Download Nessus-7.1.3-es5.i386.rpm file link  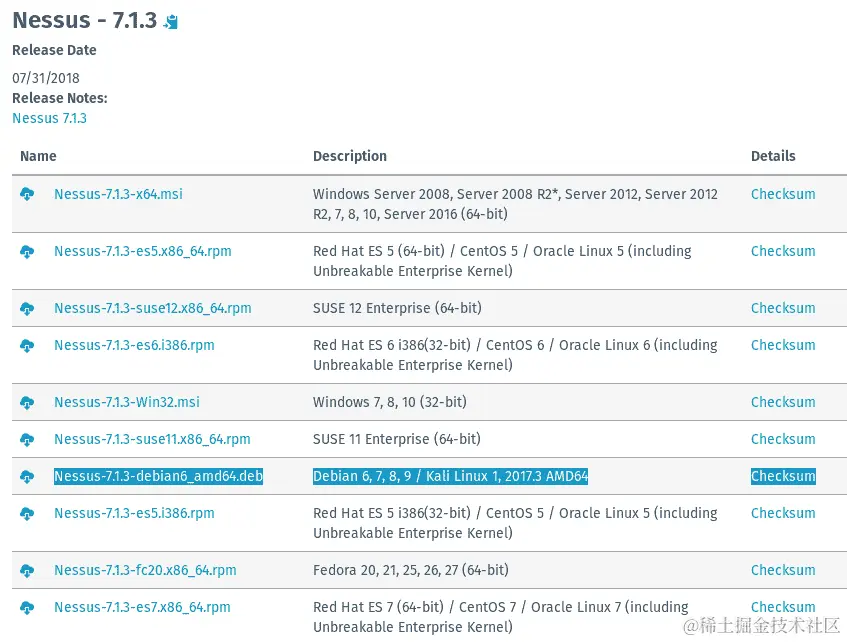pyautogui.click(x=134, y=513)
